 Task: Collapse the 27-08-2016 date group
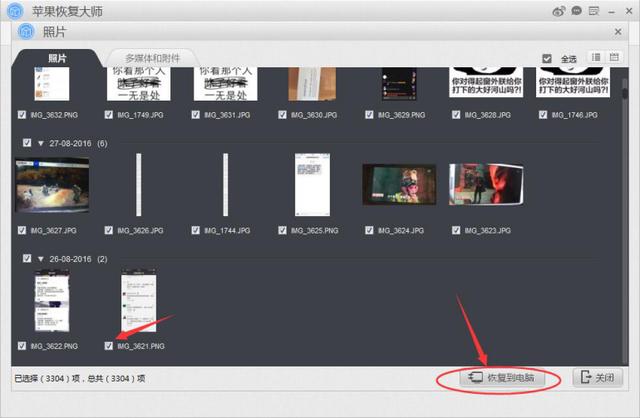click(x=40, y=143)
